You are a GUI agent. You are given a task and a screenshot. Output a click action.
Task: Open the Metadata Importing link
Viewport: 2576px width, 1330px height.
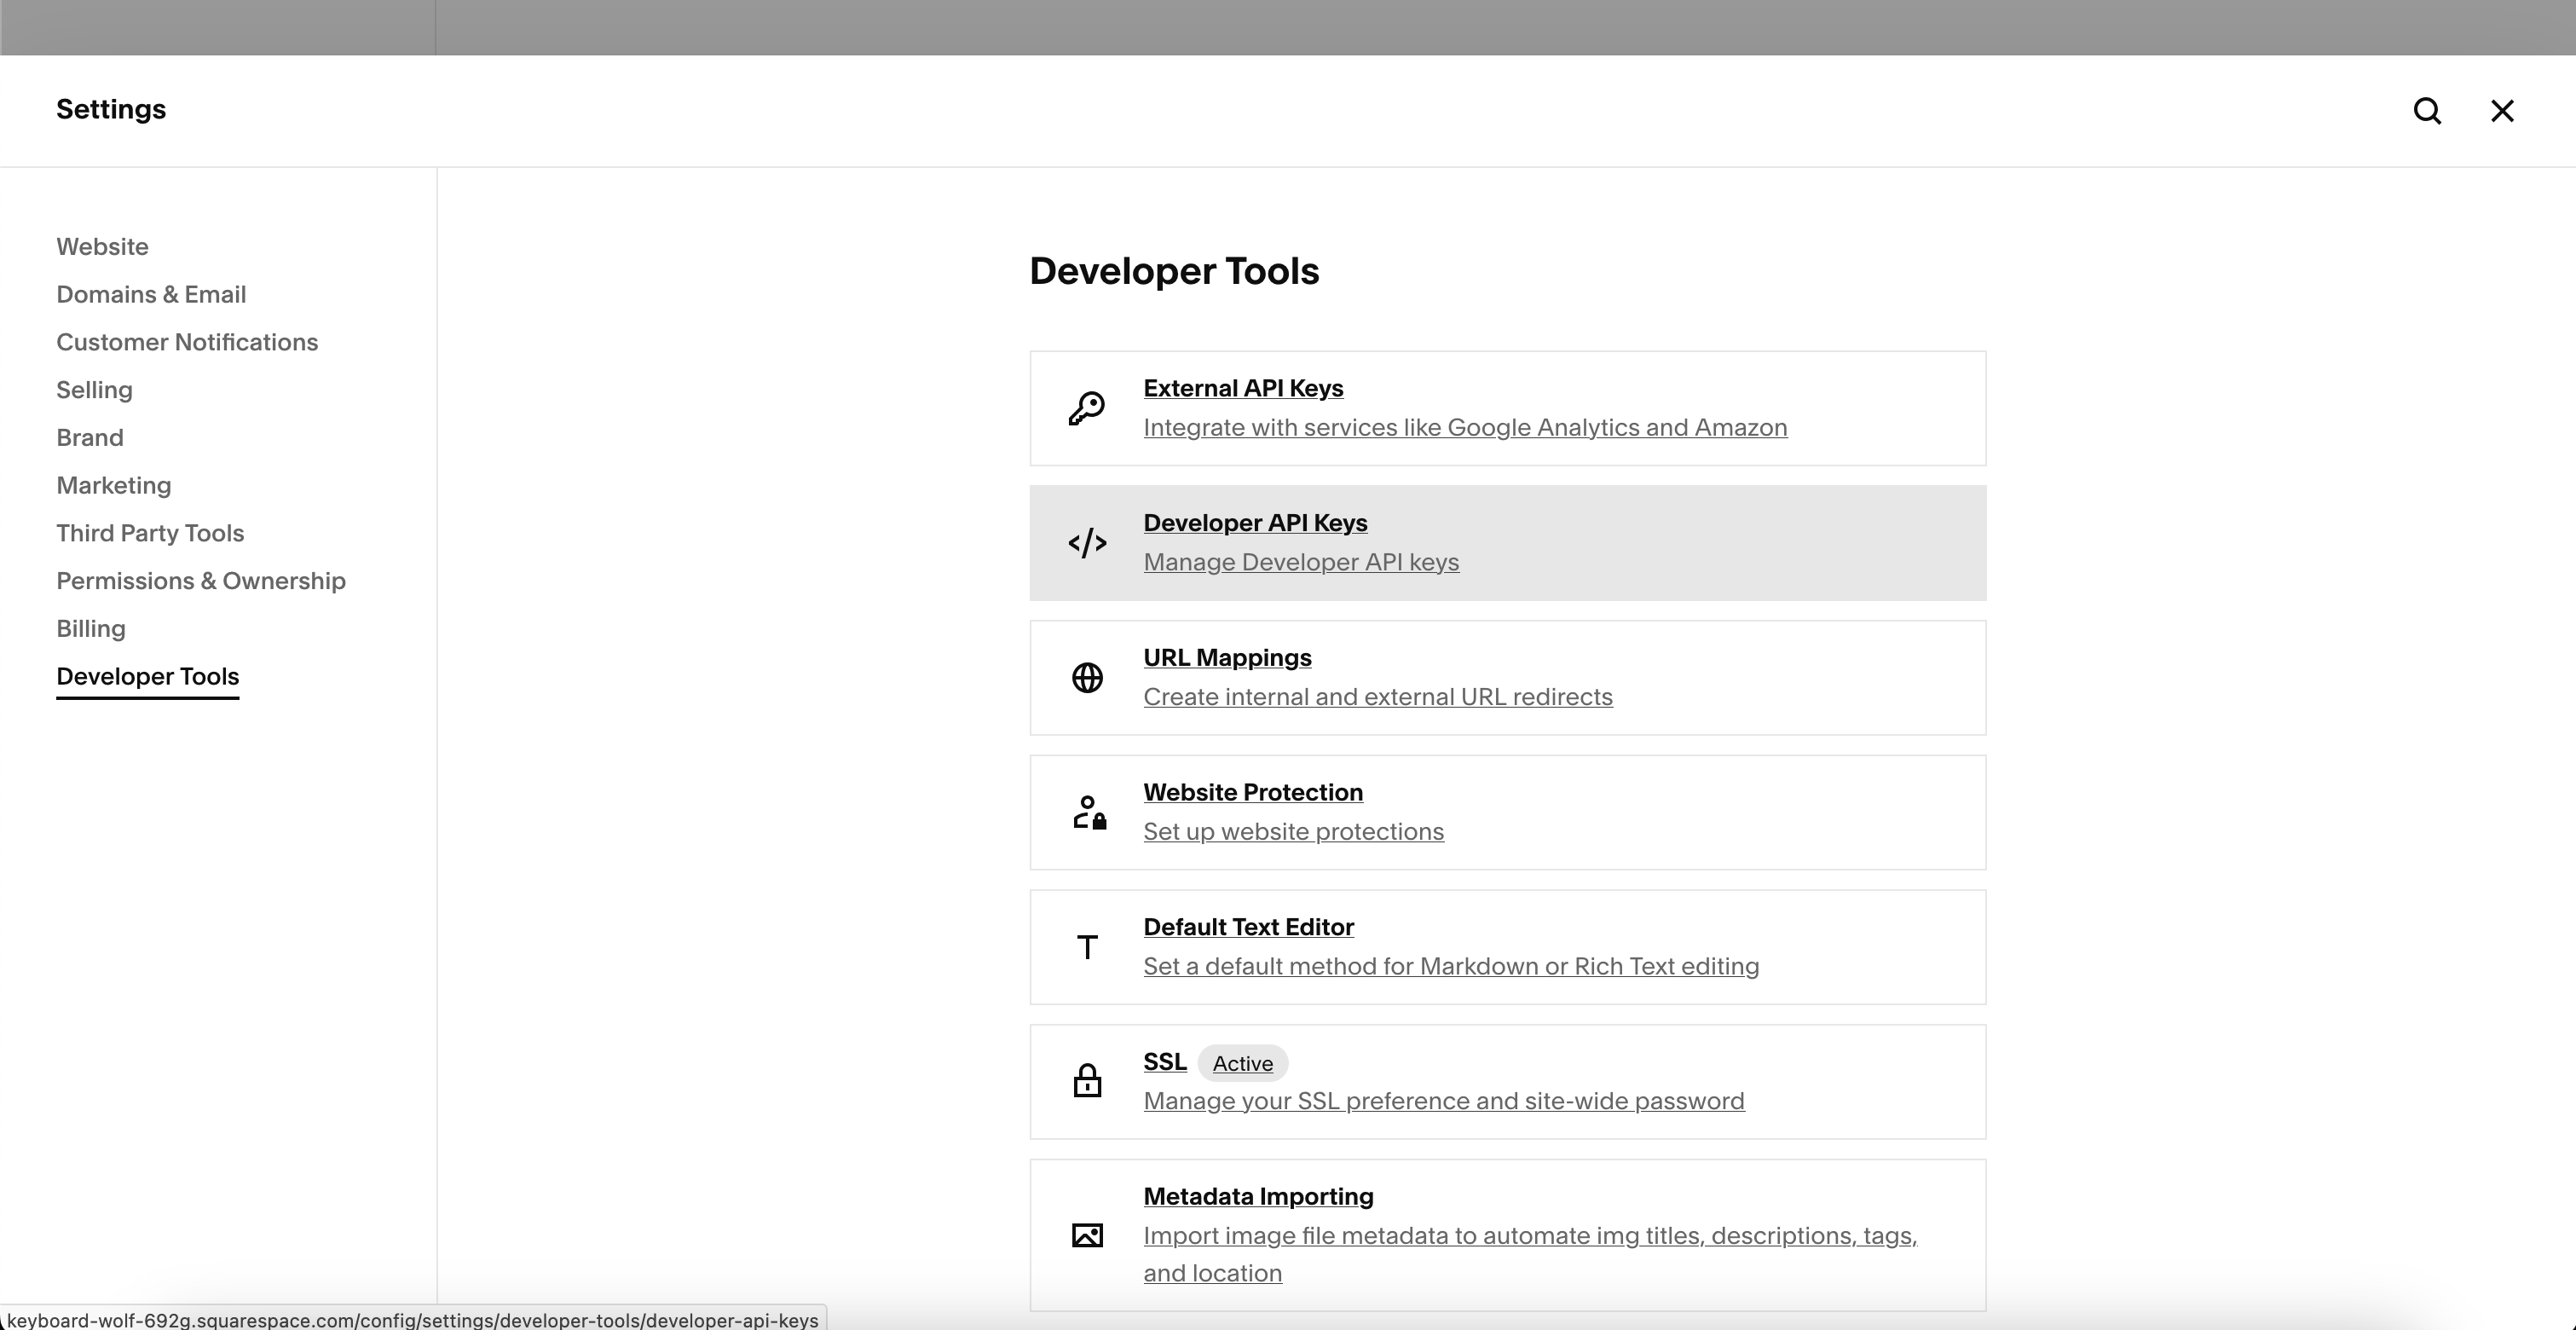coord(1258,1197)
